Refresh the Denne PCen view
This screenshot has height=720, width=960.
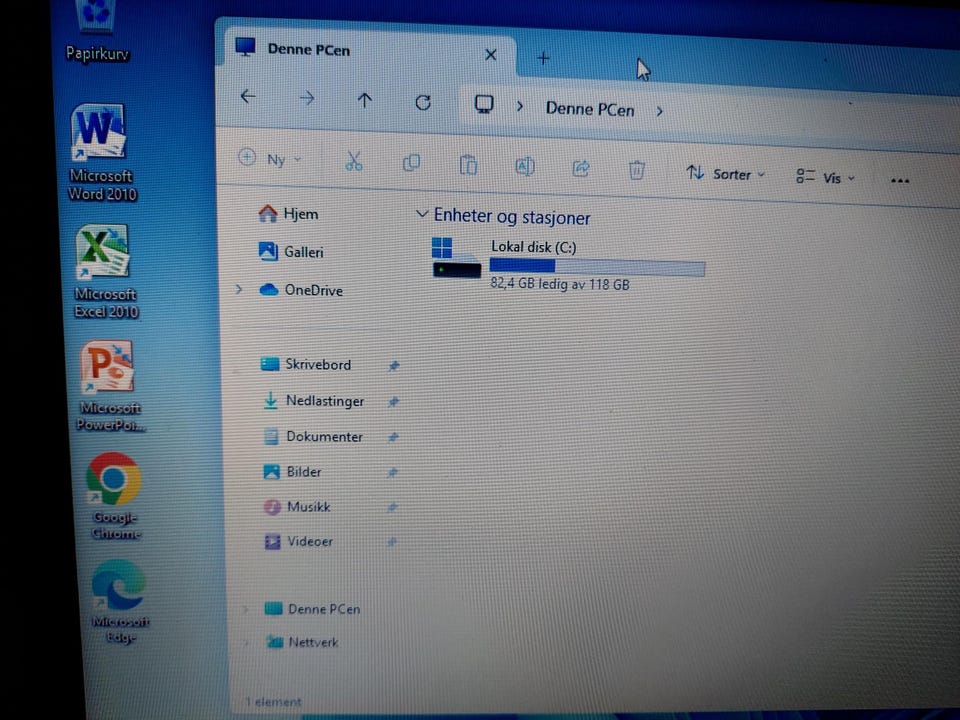(x=422, y=102)
